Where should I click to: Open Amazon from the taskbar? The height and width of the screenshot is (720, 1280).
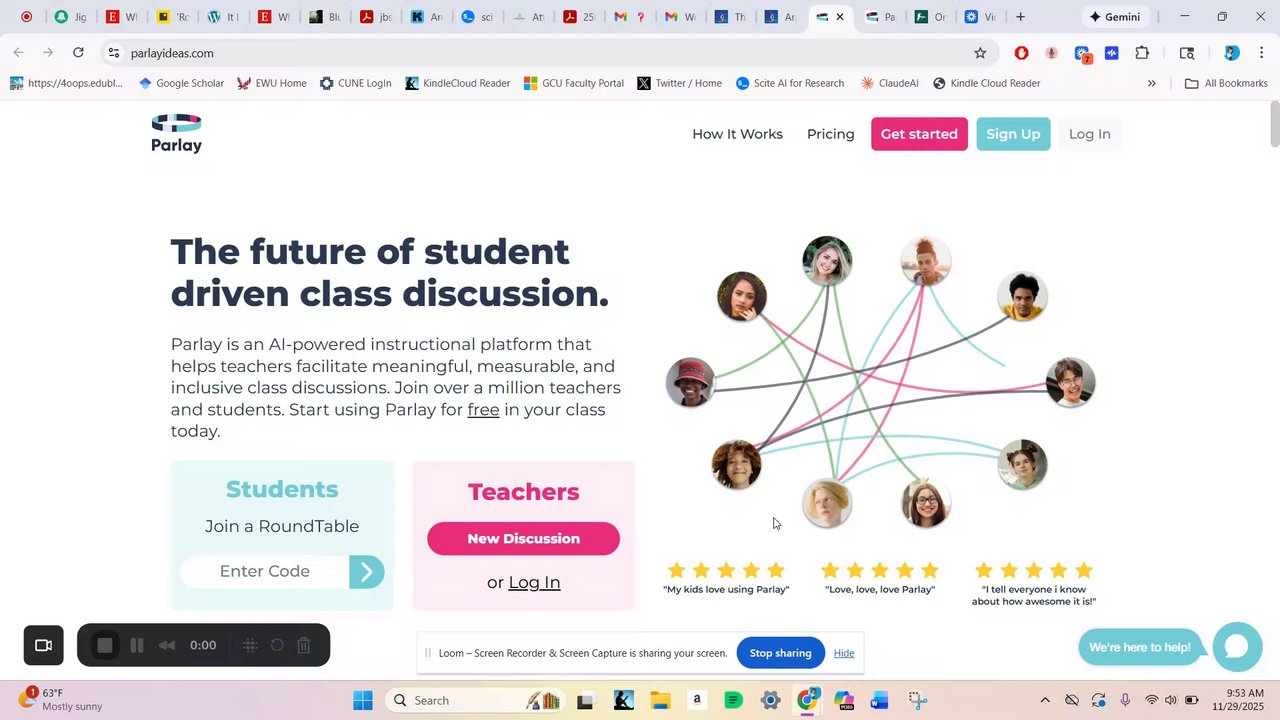click(x=697, y=700)
